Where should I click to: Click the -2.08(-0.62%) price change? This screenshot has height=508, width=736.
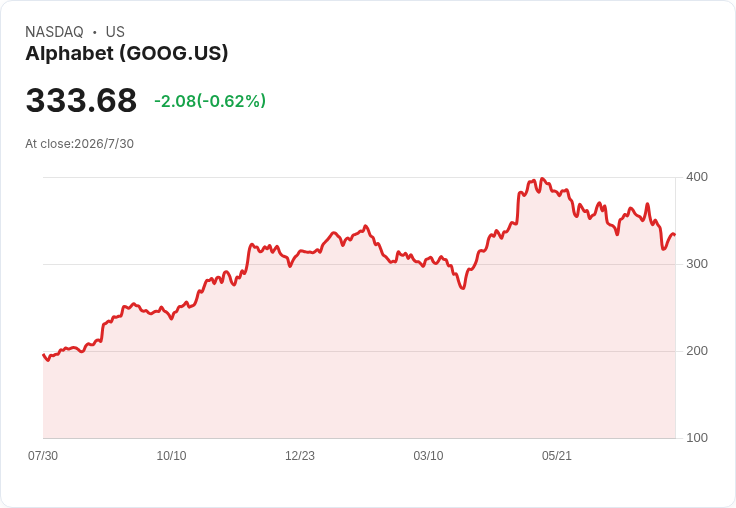click(x=210, y=101)
